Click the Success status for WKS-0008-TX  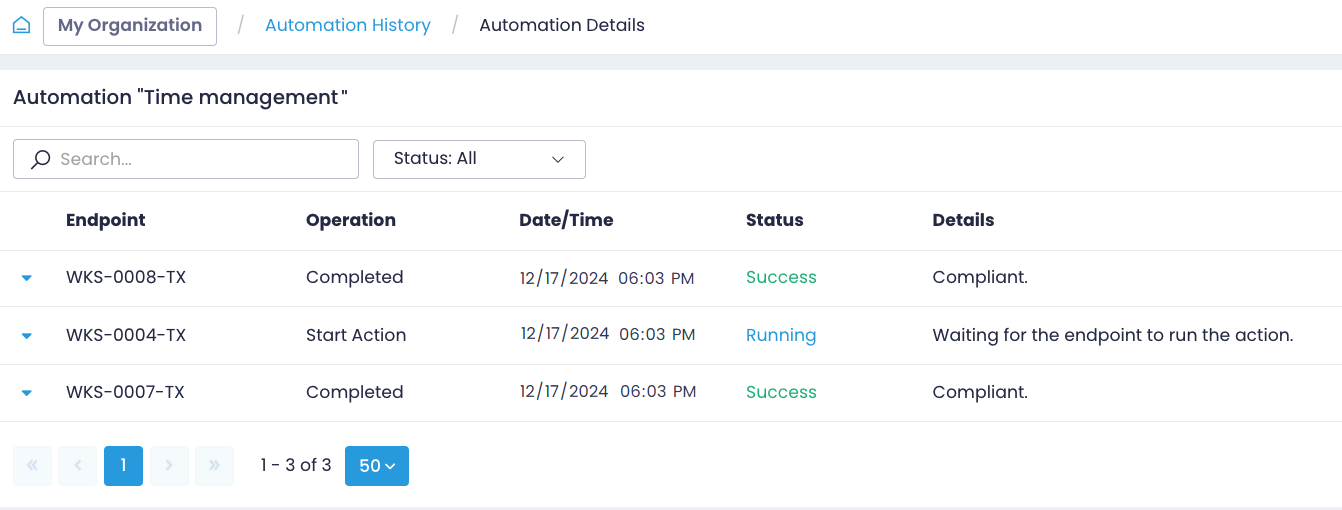[781, 277]
